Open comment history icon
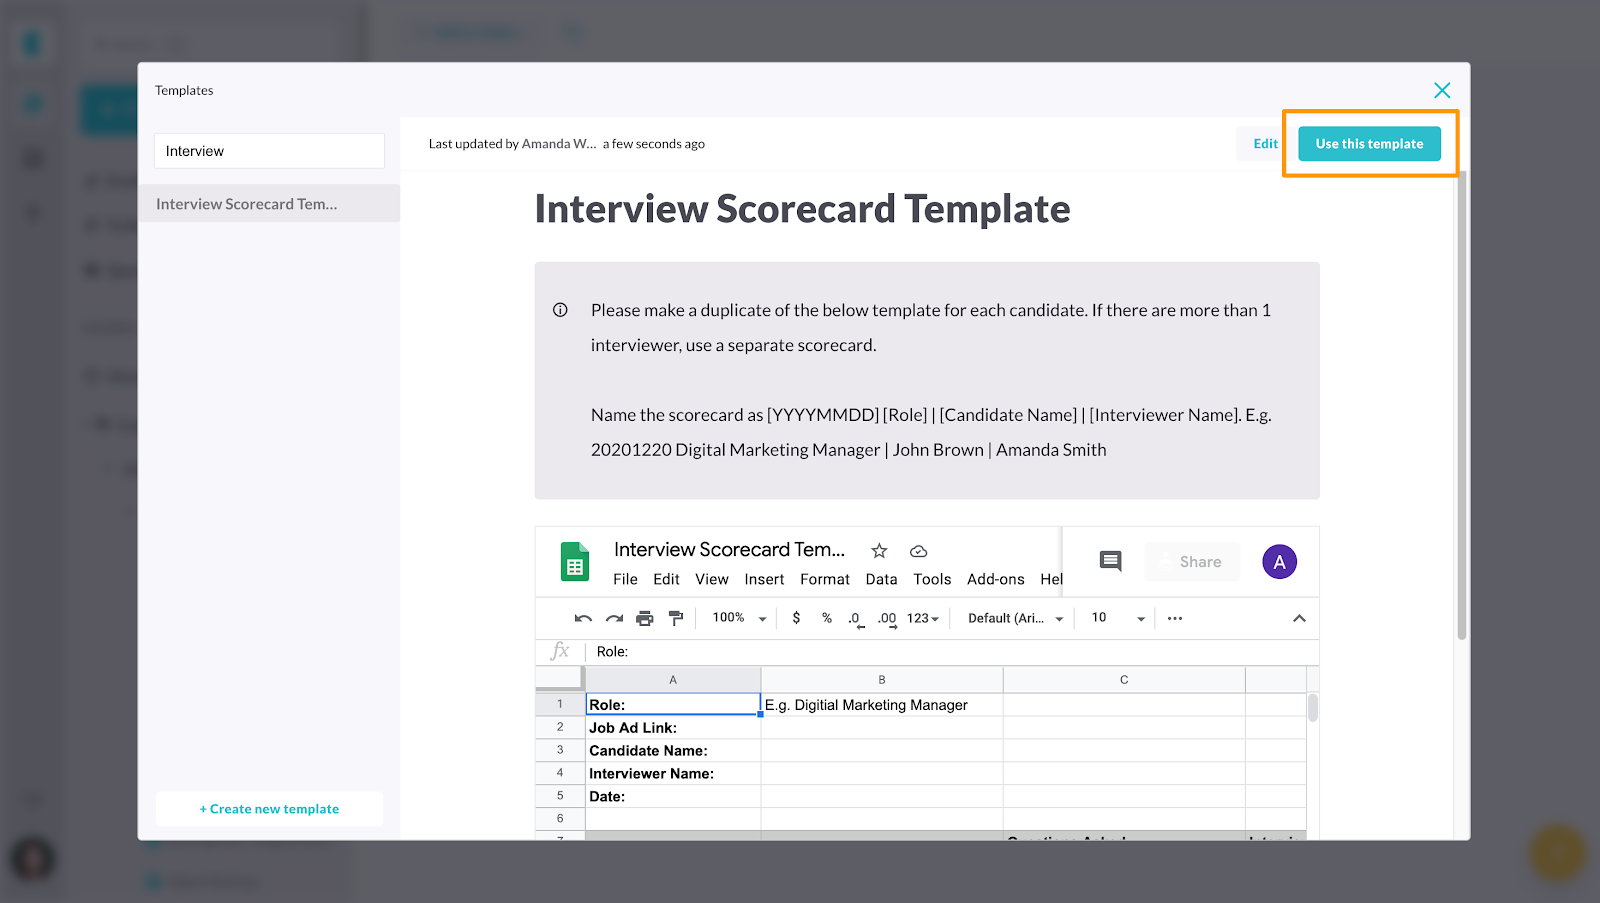Viewport: 1600px width, 903px height. pyautogui.click(x=1109, y=561)
